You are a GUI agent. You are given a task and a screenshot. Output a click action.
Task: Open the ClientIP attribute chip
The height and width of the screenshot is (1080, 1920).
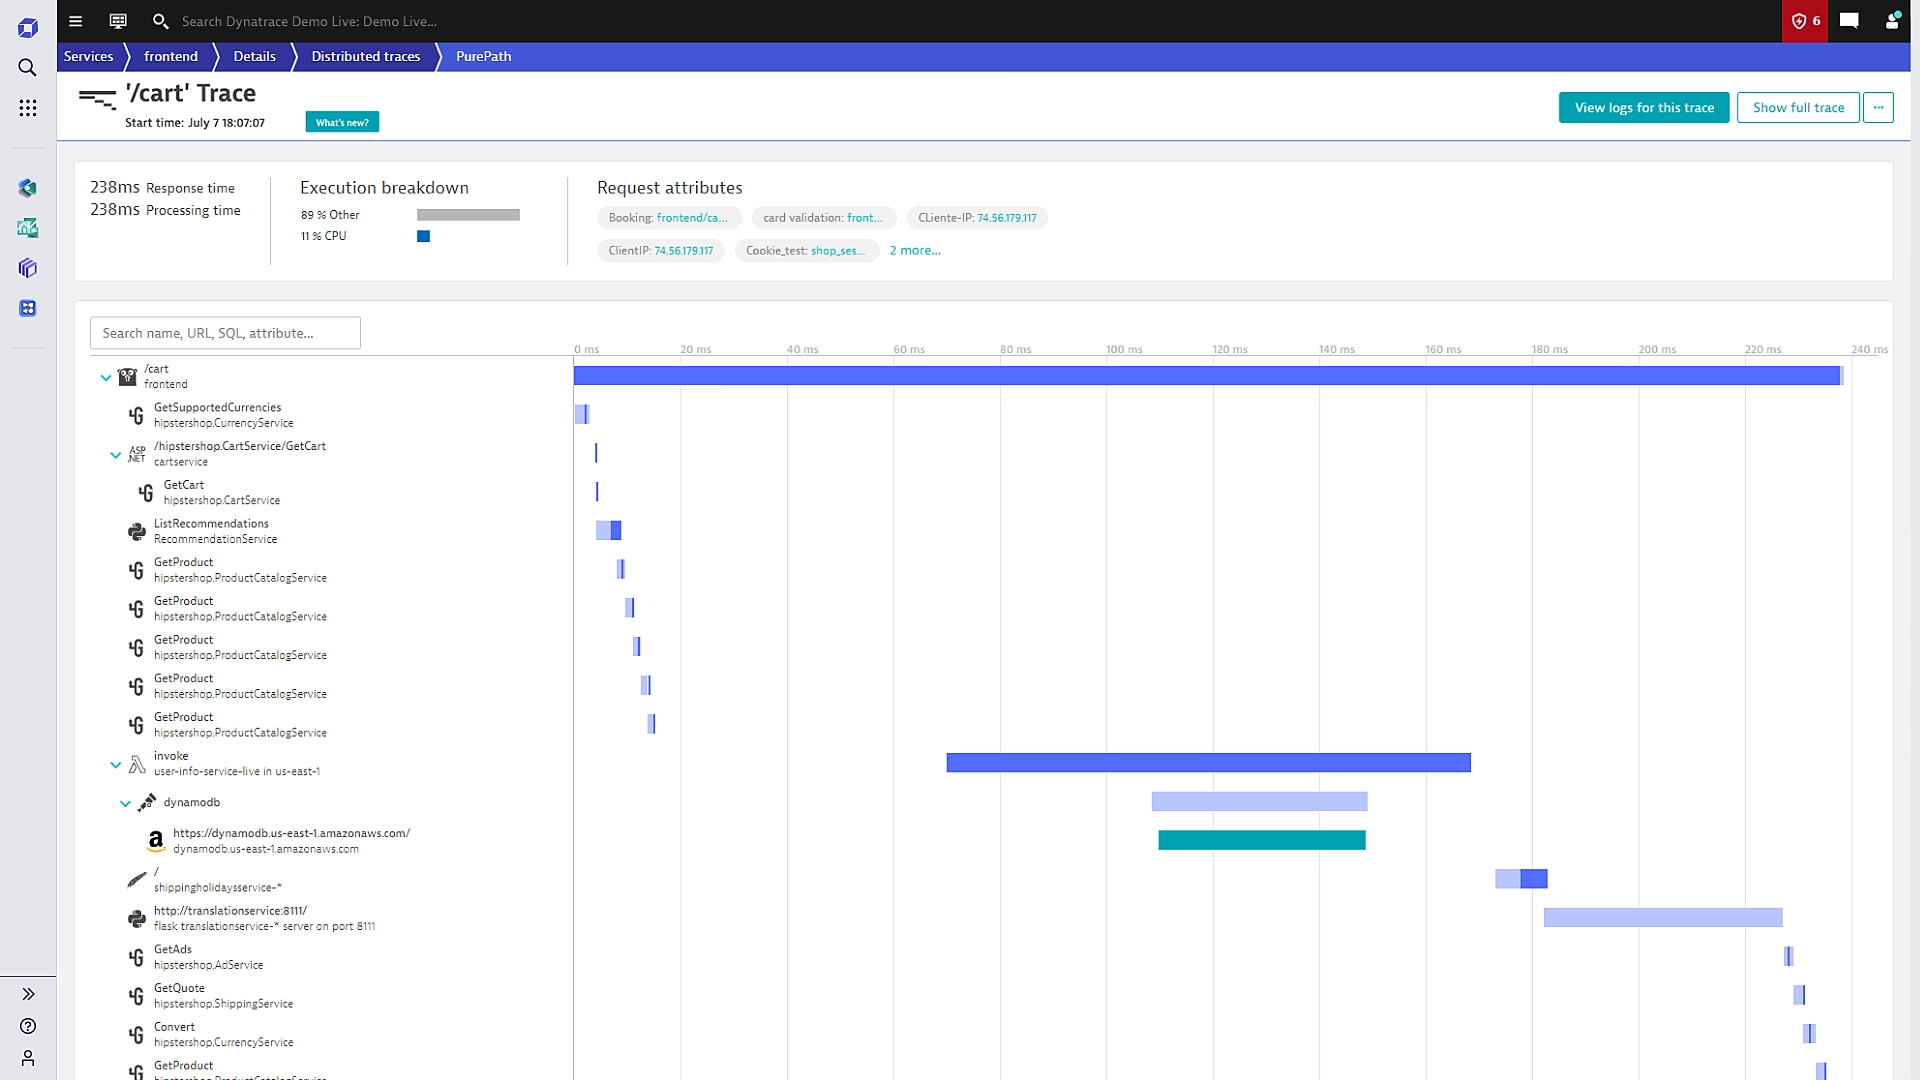pos(661,250)
